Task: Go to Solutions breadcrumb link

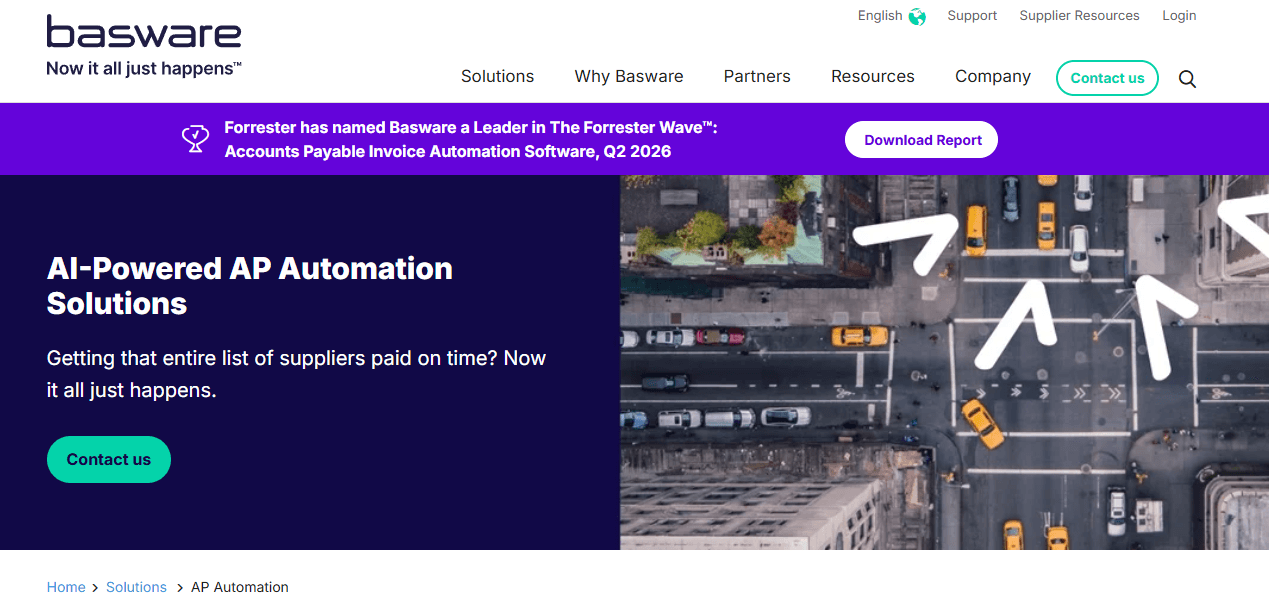Action: pos(136,587)
